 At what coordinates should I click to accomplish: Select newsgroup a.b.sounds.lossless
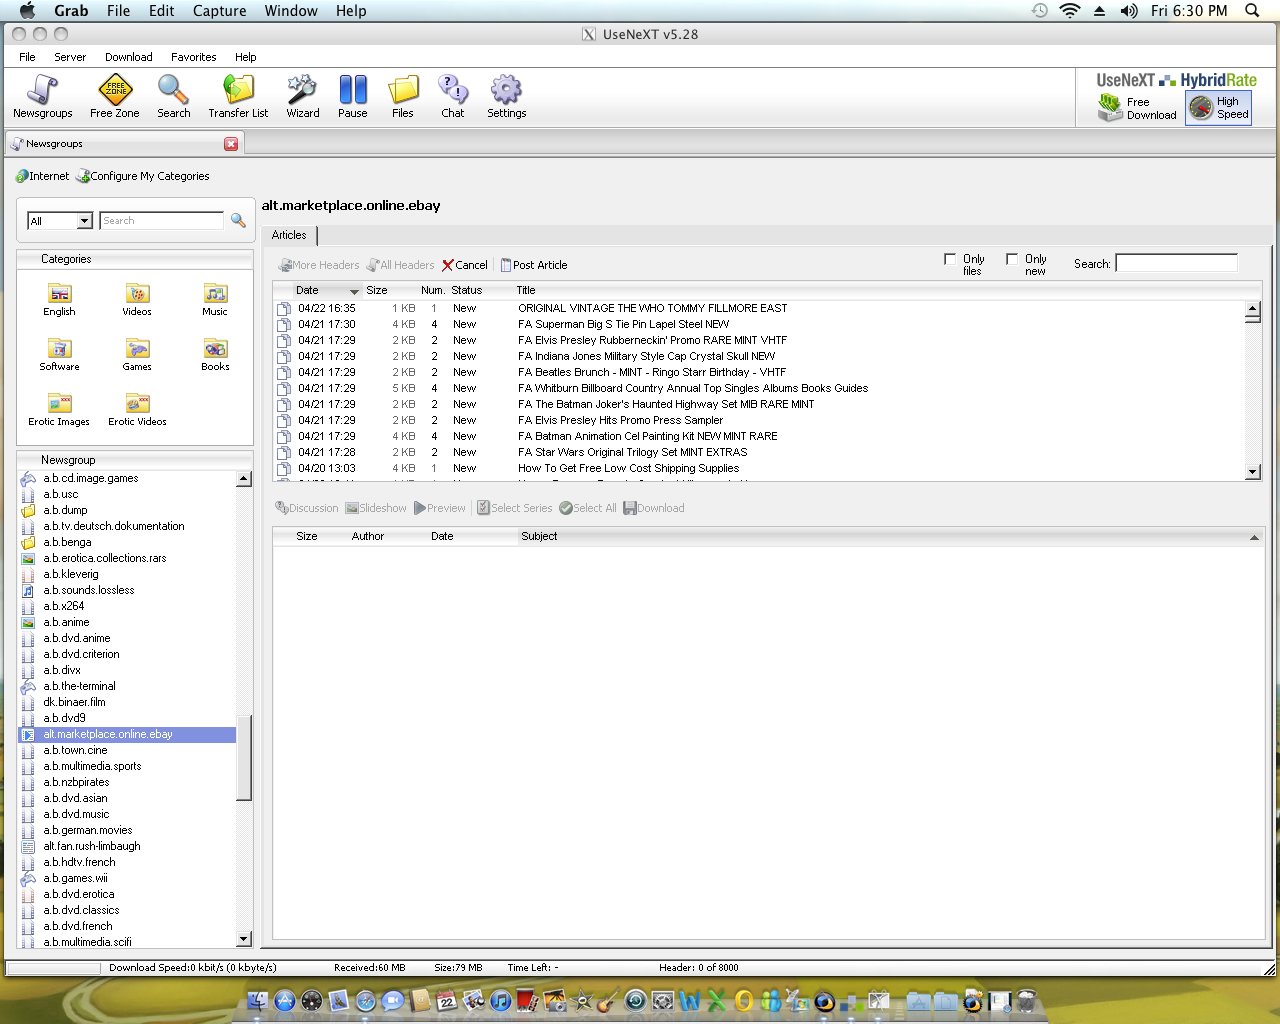click(x=88, y=590)
